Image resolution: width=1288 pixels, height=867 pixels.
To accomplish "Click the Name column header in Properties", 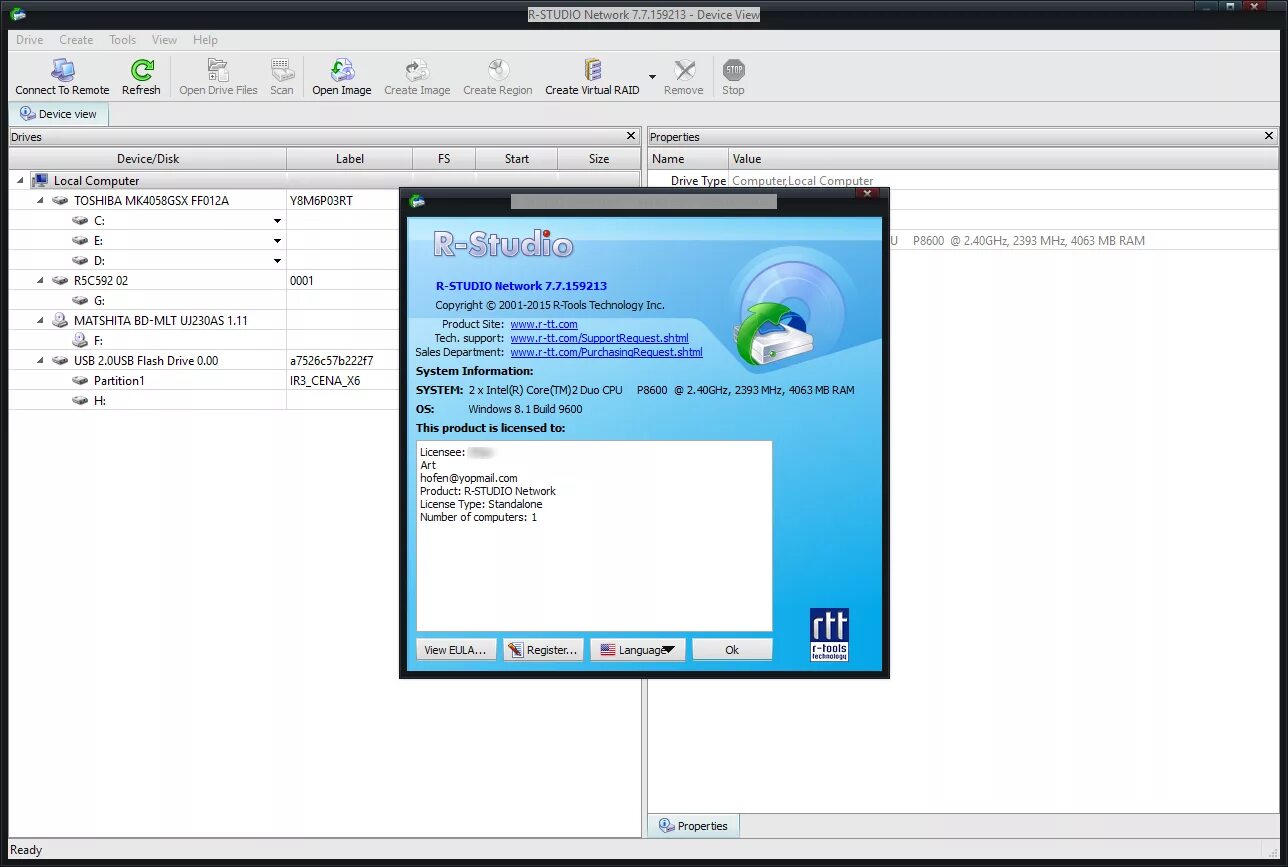I will coord(688,159).
